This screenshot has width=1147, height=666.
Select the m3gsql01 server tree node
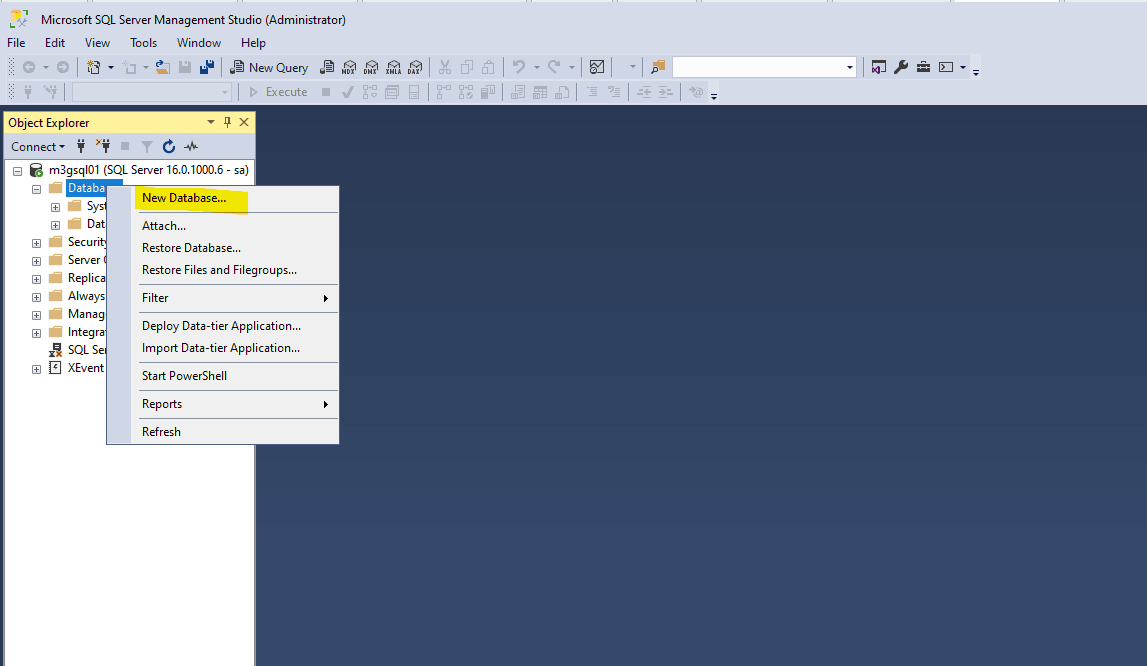(x=148, y=170)
